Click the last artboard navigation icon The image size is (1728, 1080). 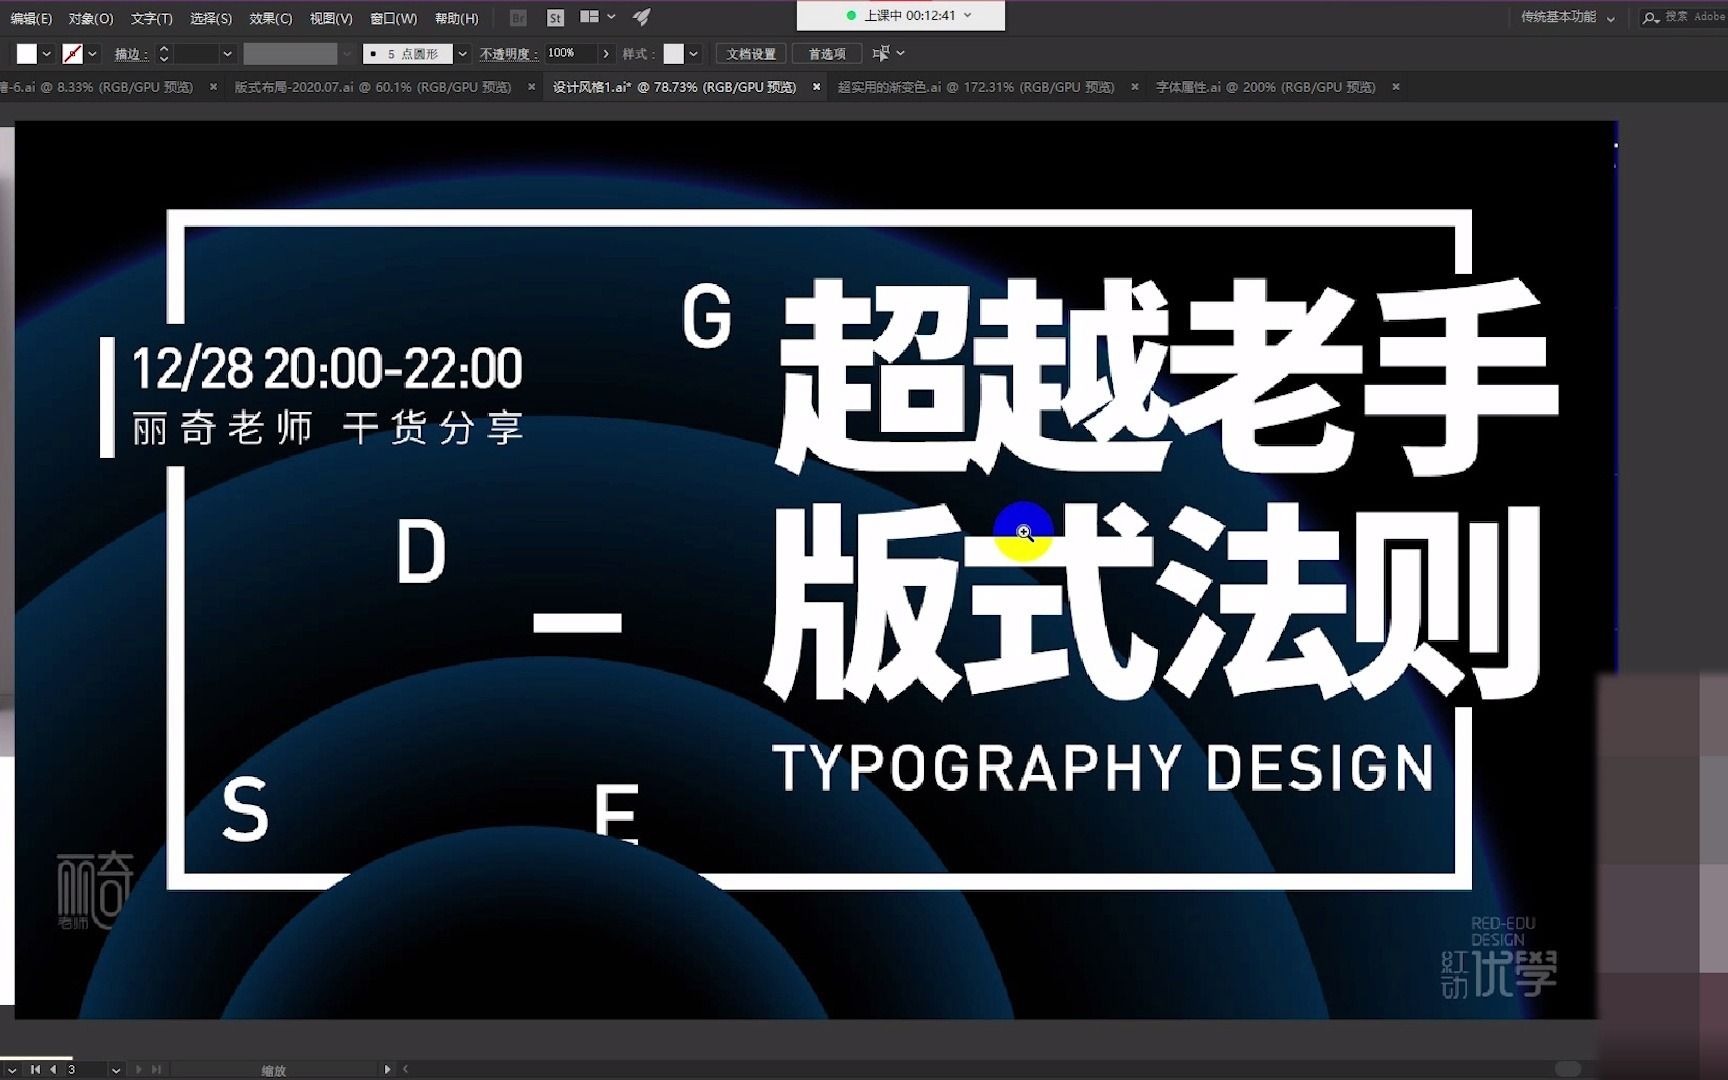(x=156, y=1069)
